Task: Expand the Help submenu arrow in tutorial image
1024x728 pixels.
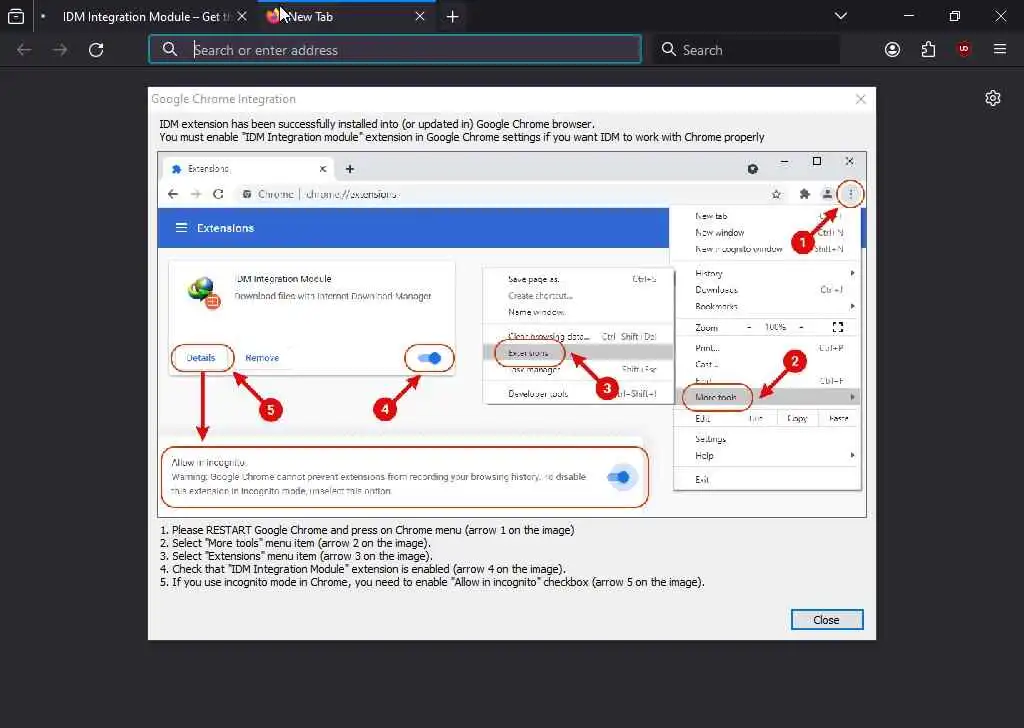Action: point(852,455)
